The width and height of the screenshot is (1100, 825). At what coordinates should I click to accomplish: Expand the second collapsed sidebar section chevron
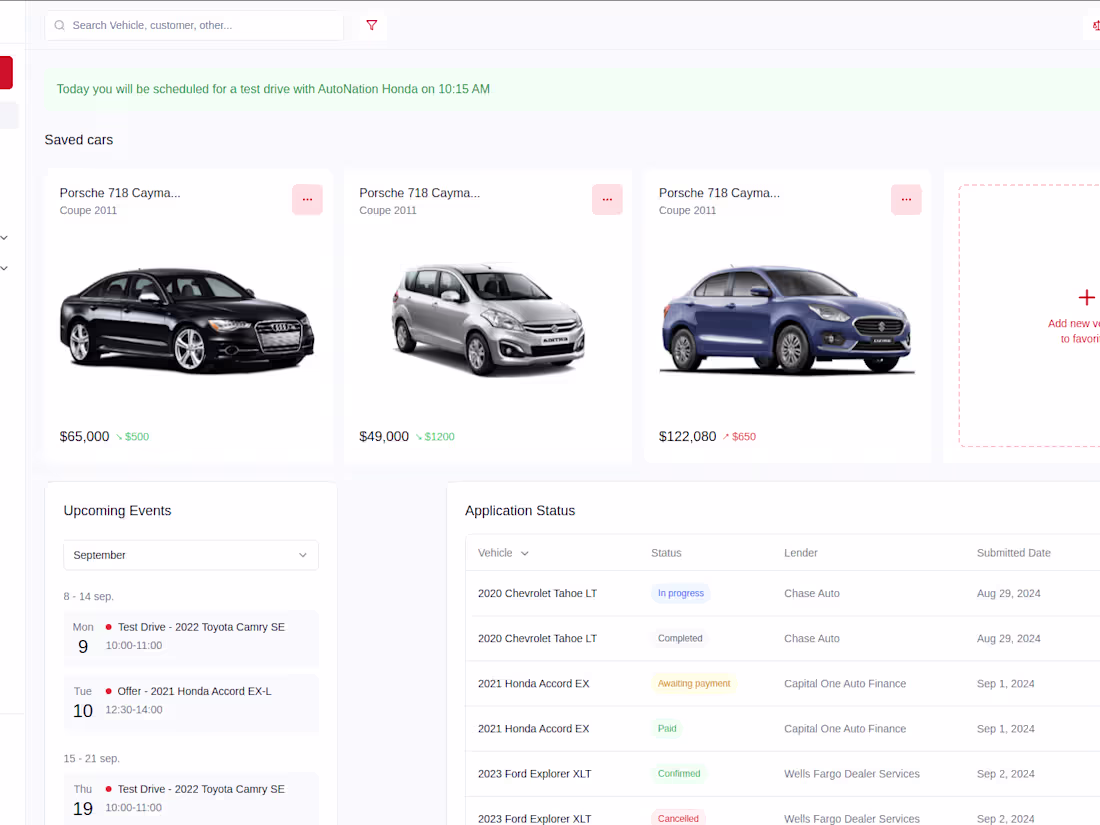coord(4,267)
